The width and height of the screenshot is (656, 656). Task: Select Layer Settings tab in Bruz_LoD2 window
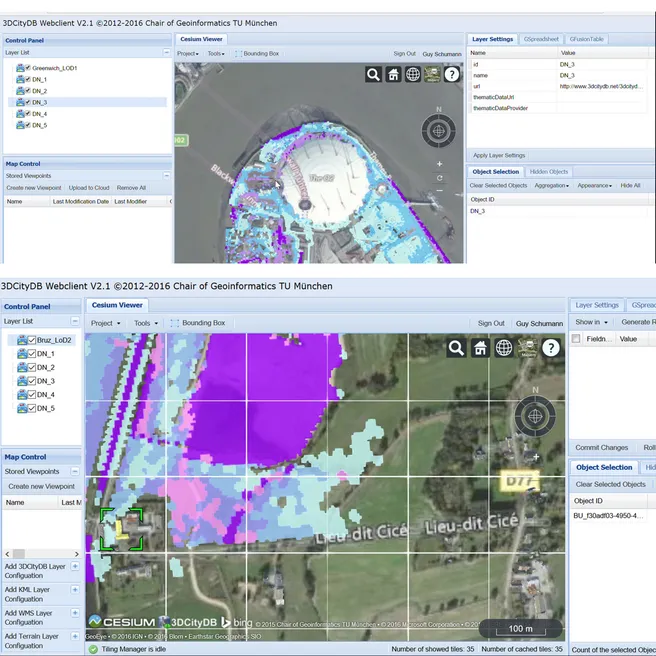point(597,305)
